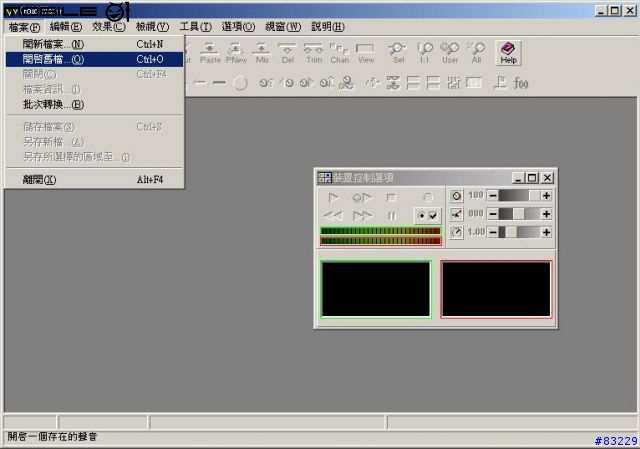This screenshot has height=449, width=640.
Task: Click the red-bordered right visual display
Action: (x=496, y=289)
